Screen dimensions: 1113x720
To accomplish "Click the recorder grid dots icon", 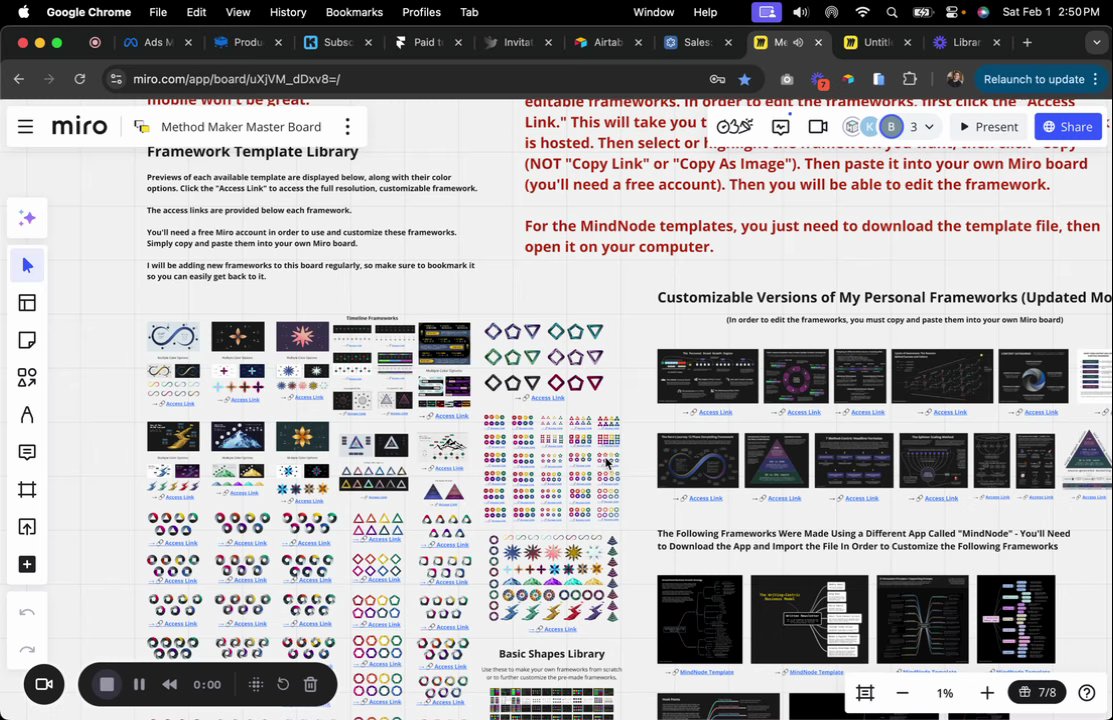I will tap(256, 684).
